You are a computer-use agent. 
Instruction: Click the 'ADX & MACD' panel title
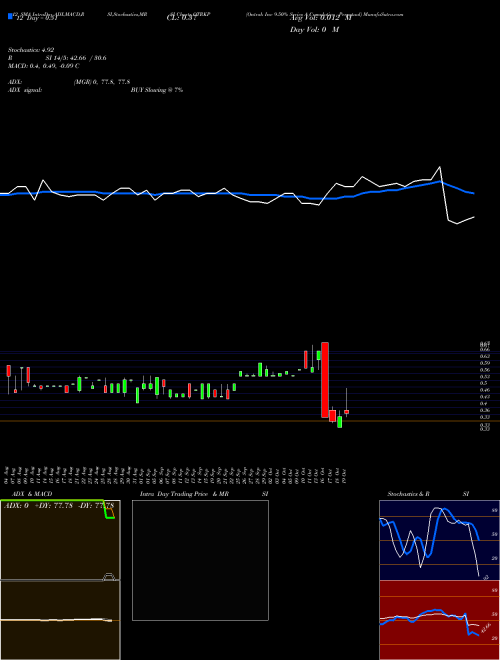point(32,494)
